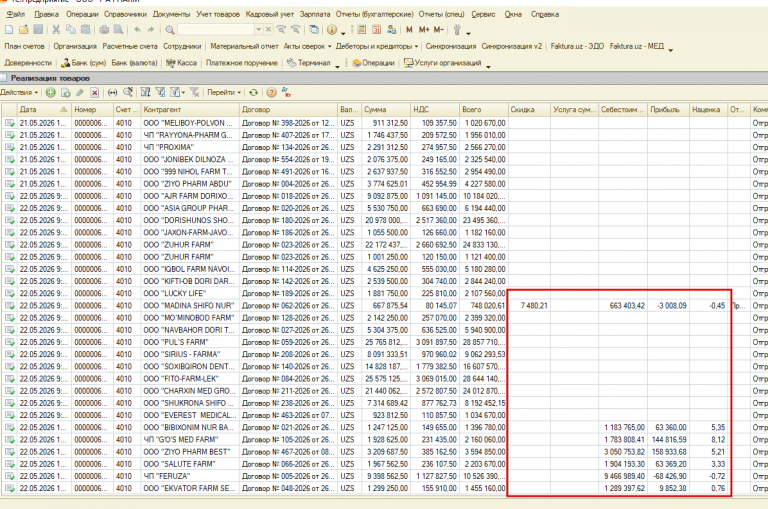
Task: Click the Copy icon in main toolbar
Action: pyautogui.click(x=71, y=30)
